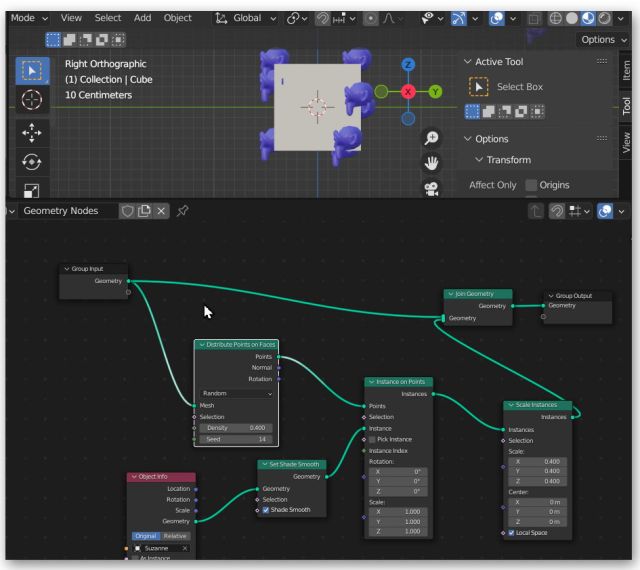Switch to rendered viewport shading
The image size is (640, 570).
[604, 18]
